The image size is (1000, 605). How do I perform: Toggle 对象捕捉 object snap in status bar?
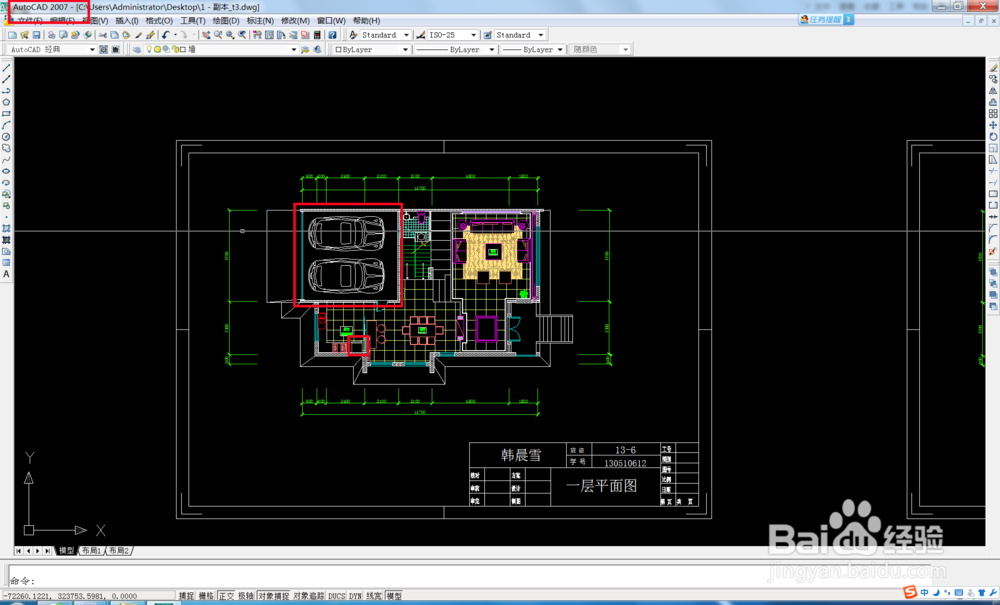pyautogui.click(x=273, y=596)
